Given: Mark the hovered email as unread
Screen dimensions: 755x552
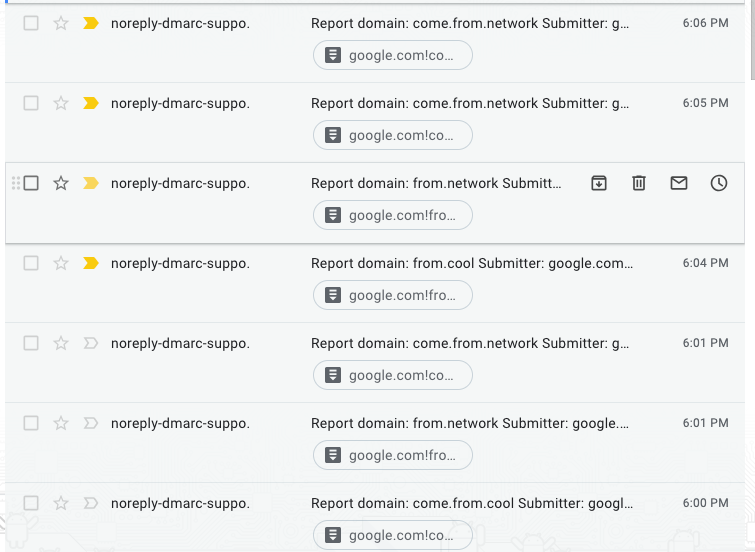Looking at the screenshot, I should tap(679, 183).
